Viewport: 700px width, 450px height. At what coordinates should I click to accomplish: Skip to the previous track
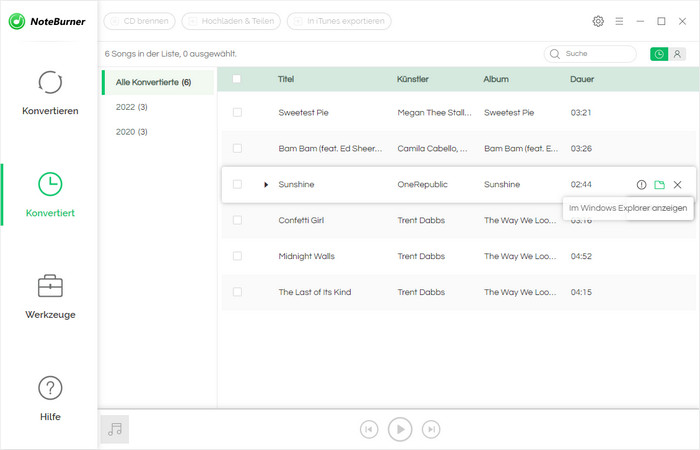(369, 429)
